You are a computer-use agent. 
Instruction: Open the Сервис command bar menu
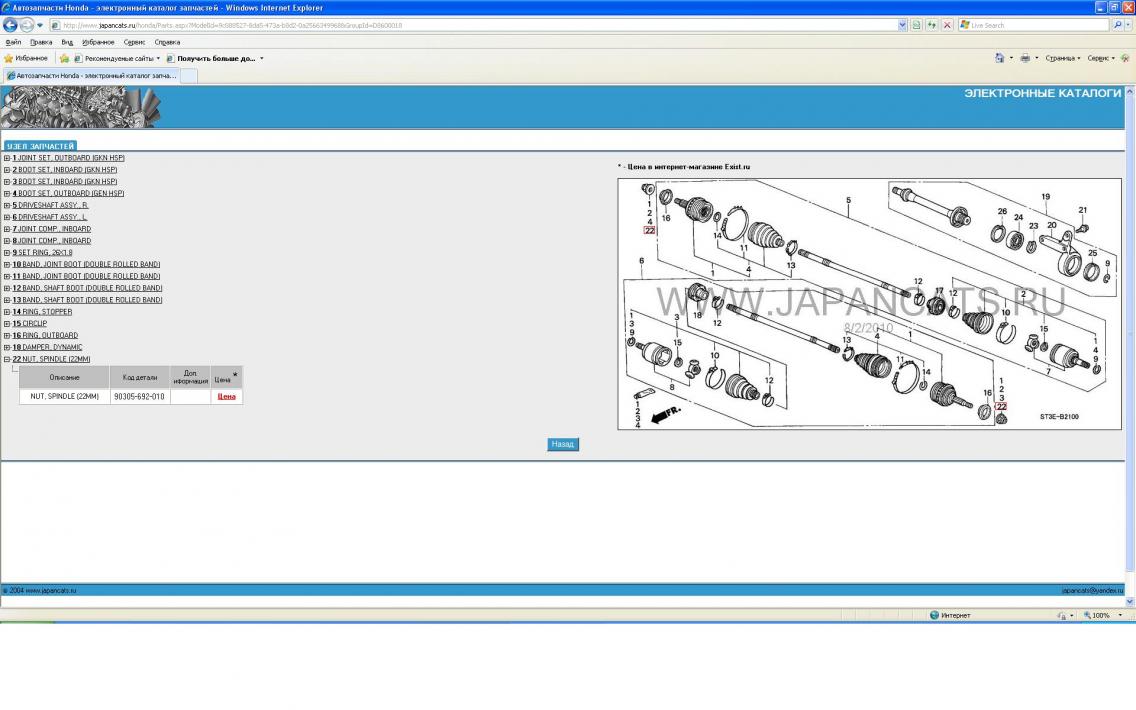click(x=1100, y=58)
